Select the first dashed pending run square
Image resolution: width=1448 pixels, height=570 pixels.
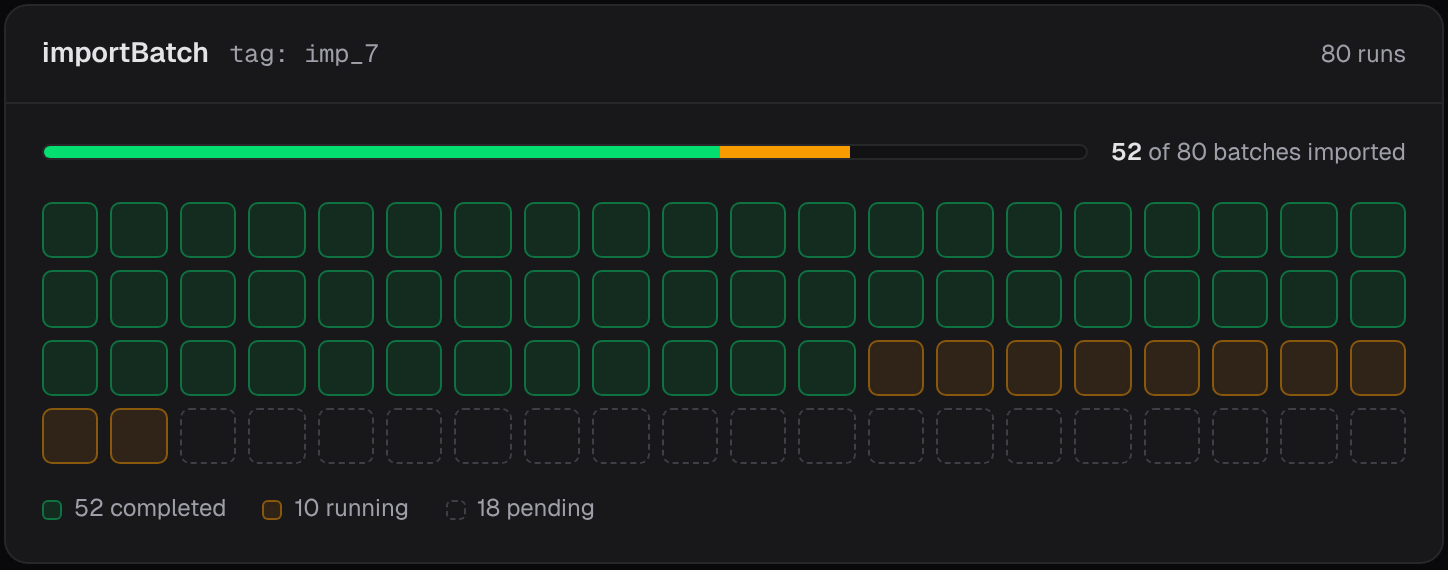click(208, 436)
